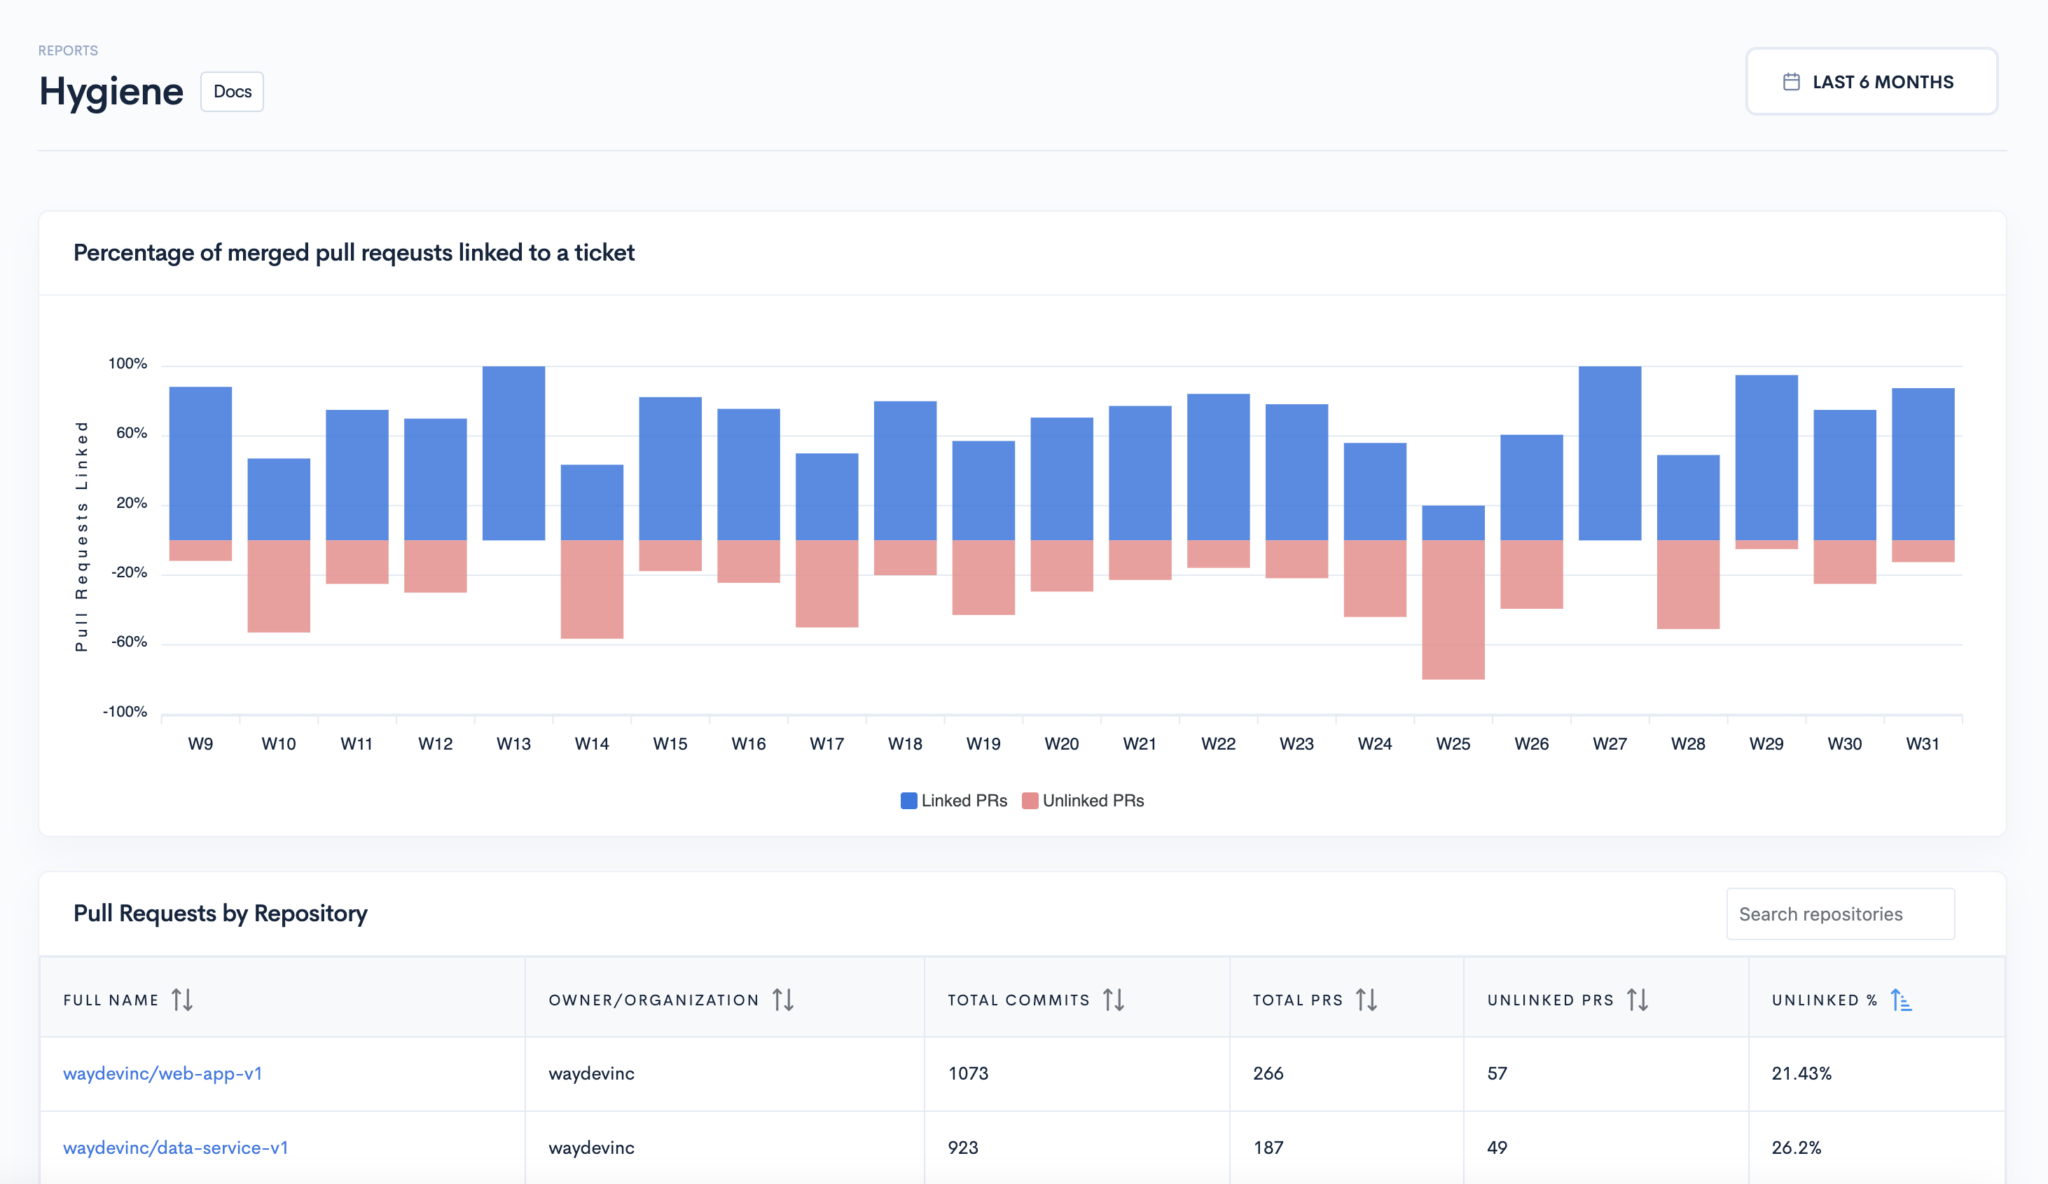Open the Docs button next to Hygiene
The width and height of the screenshot is (2048, 1184).
tap(231, 91)
